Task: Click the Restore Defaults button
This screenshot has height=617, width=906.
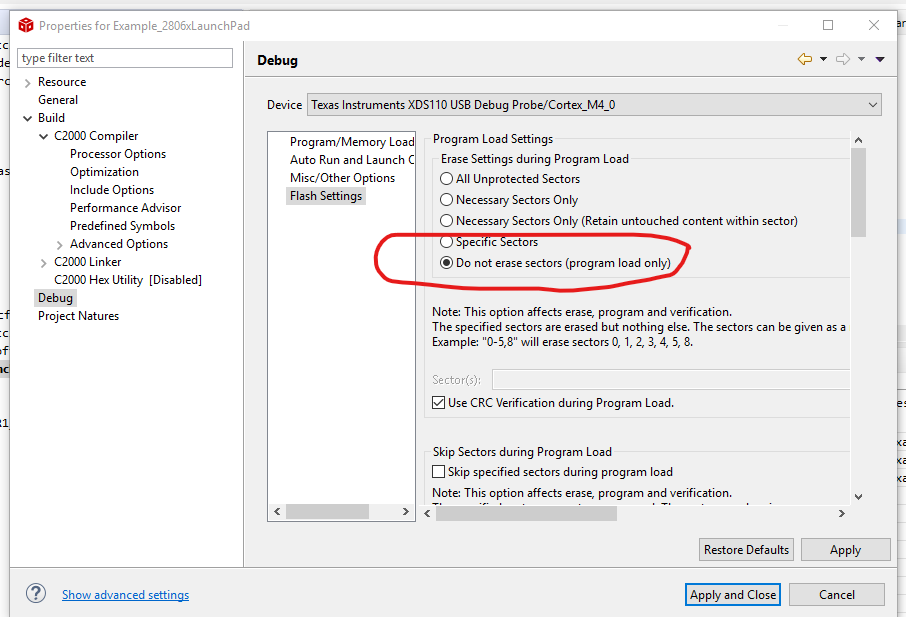Action: (x=747, y=549)
